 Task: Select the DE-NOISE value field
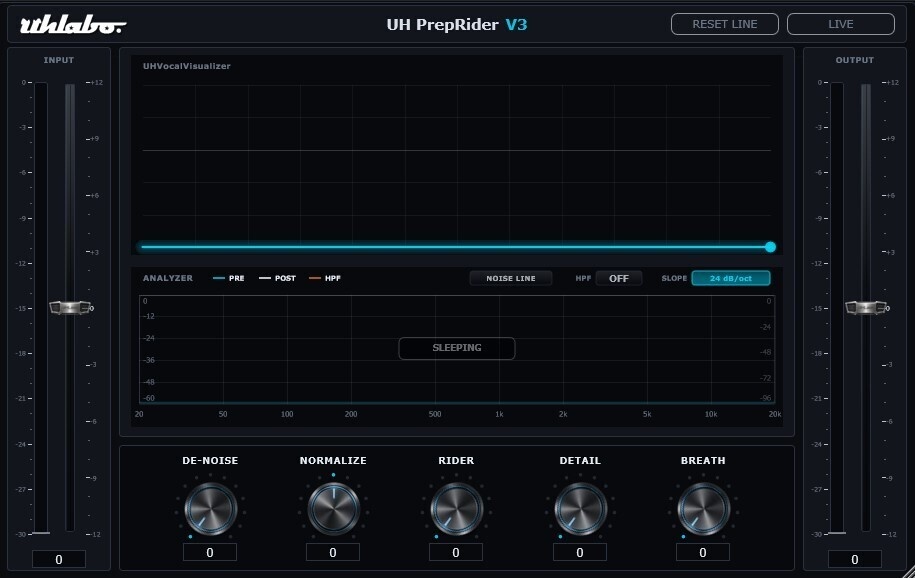210,552
